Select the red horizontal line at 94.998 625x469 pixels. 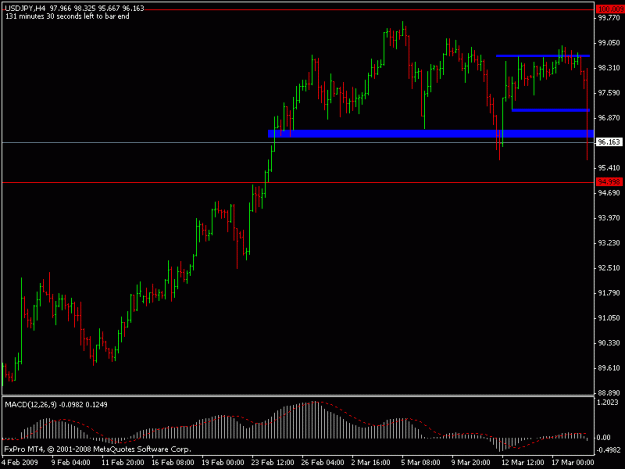pos(298,182)
